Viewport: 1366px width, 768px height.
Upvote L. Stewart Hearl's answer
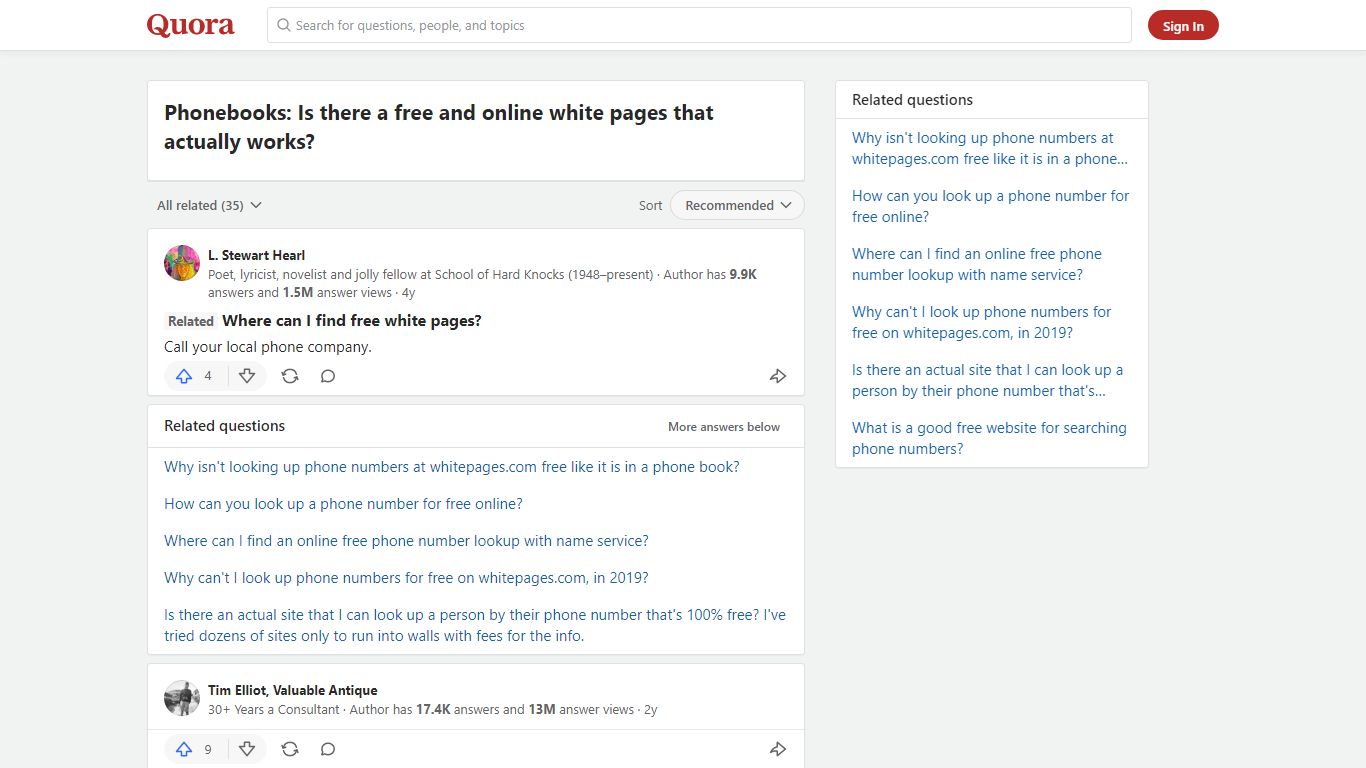(x=184, y=376)
